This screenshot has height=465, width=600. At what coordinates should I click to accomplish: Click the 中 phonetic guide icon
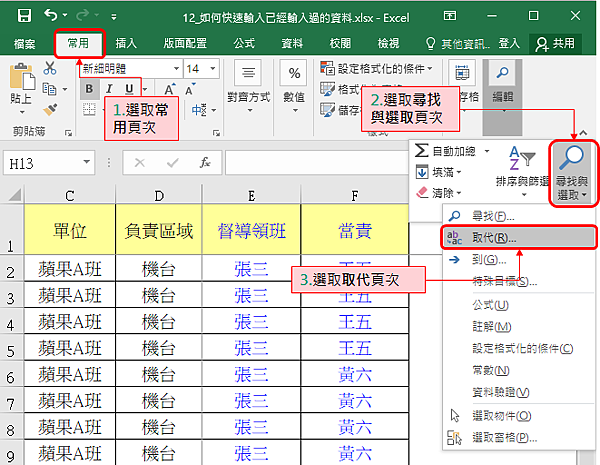click(x=199, y=110)
